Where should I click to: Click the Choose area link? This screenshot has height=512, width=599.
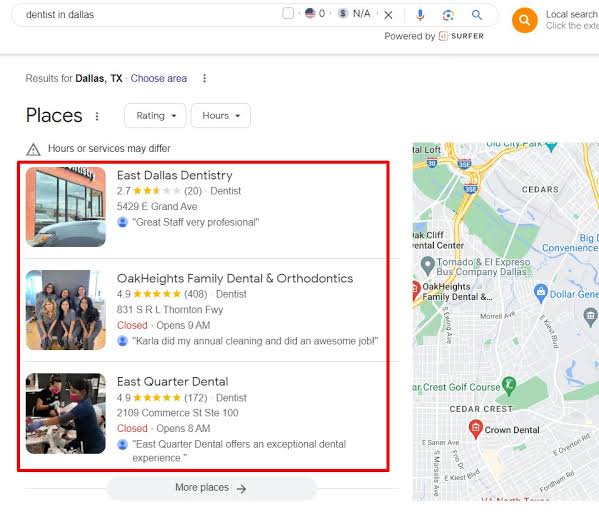tap(159, 78)
